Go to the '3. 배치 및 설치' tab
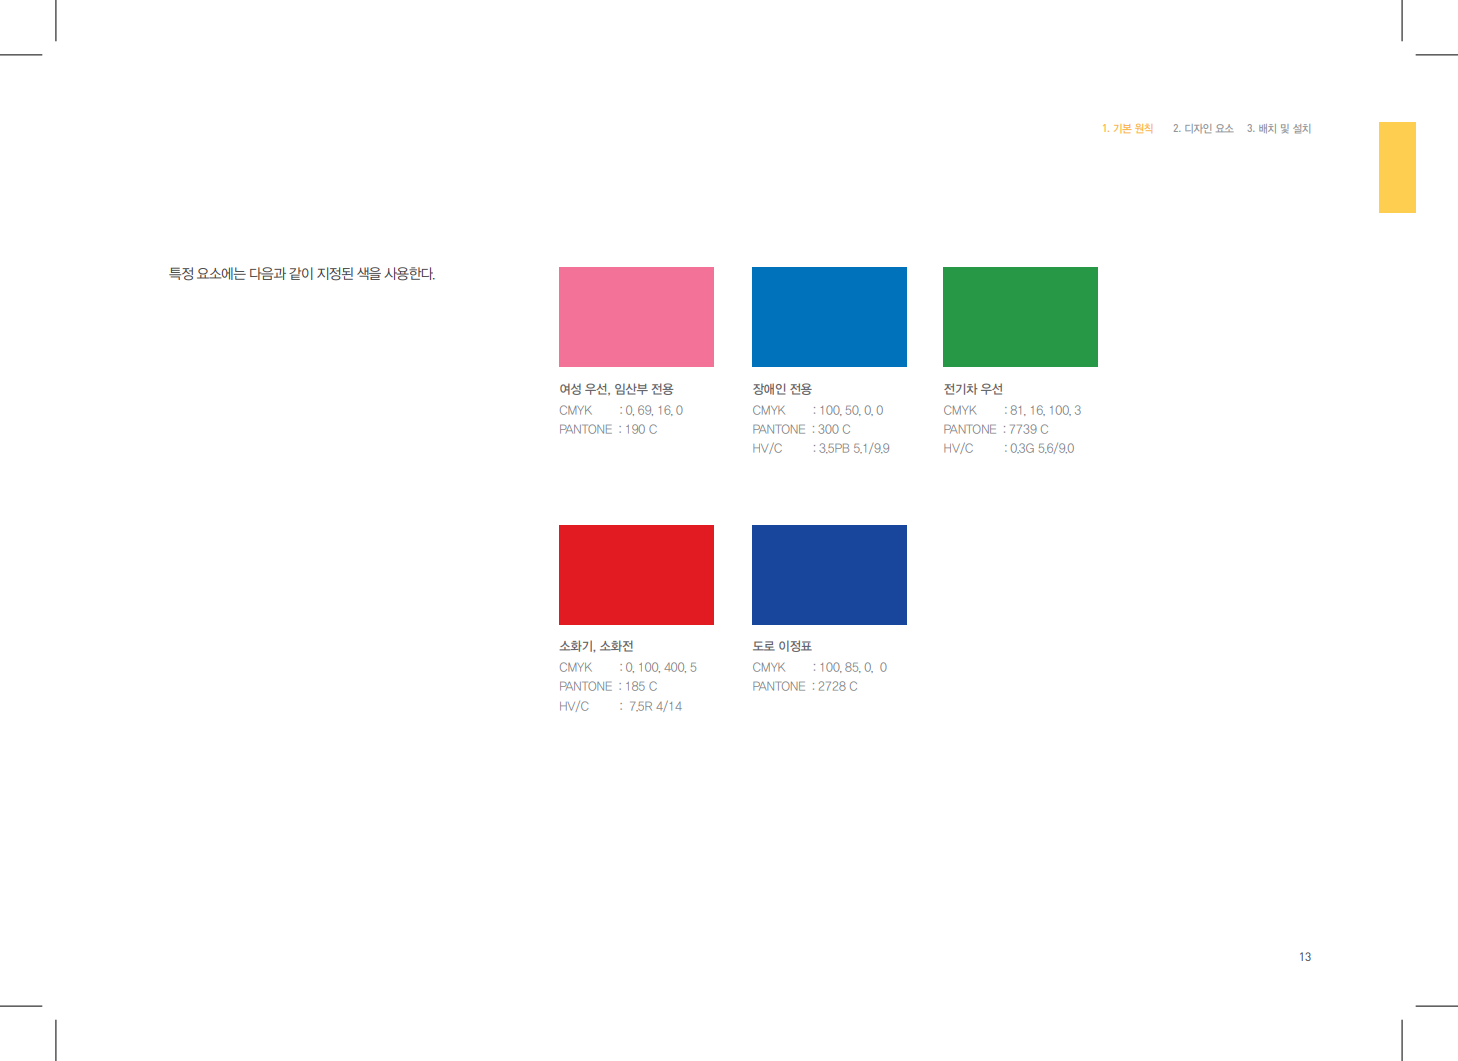 [x=1278, y=129]
